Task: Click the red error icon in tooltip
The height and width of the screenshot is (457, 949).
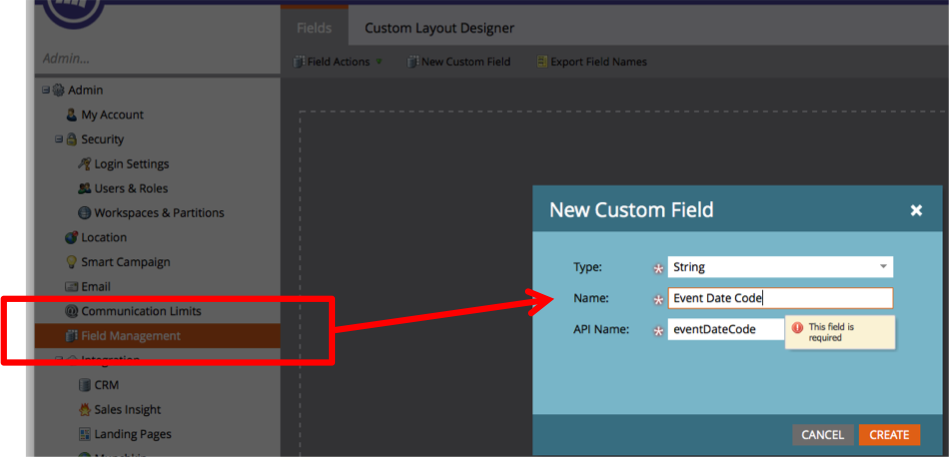Action: click(798, 327)
